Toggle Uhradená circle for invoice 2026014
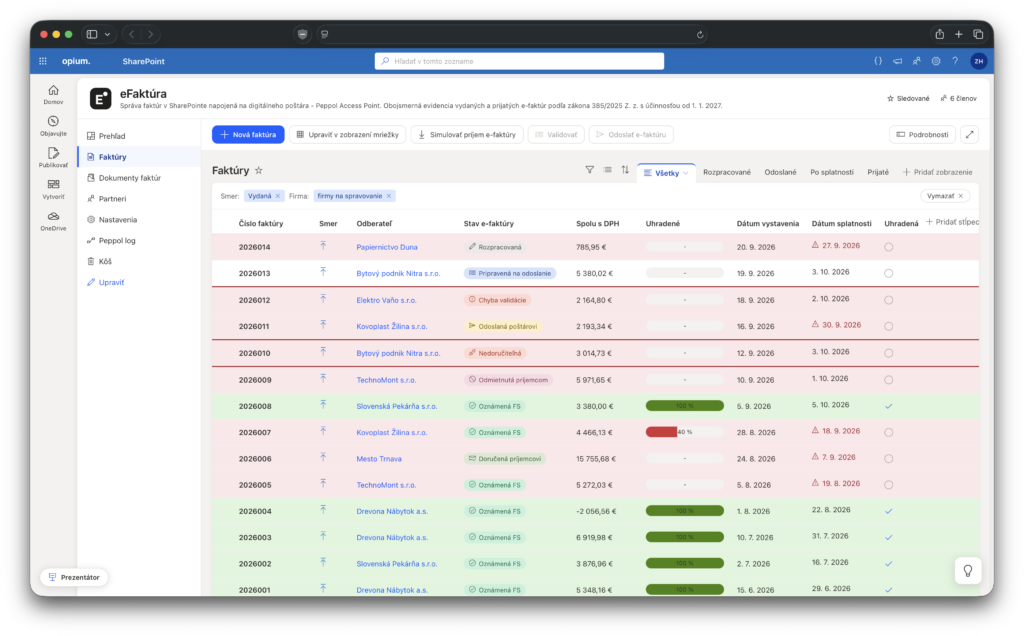 coord(889,247)
